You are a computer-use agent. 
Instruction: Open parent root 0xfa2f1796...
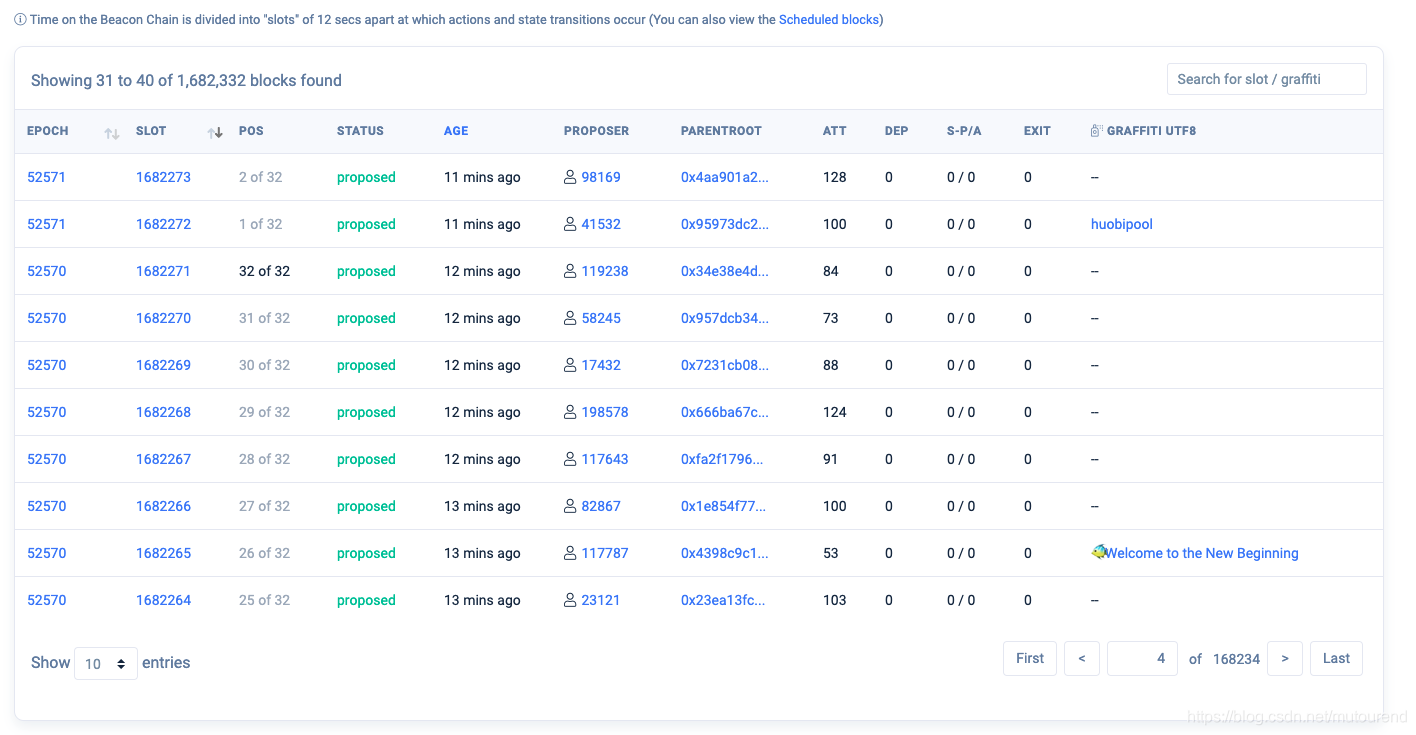point(722,459)
